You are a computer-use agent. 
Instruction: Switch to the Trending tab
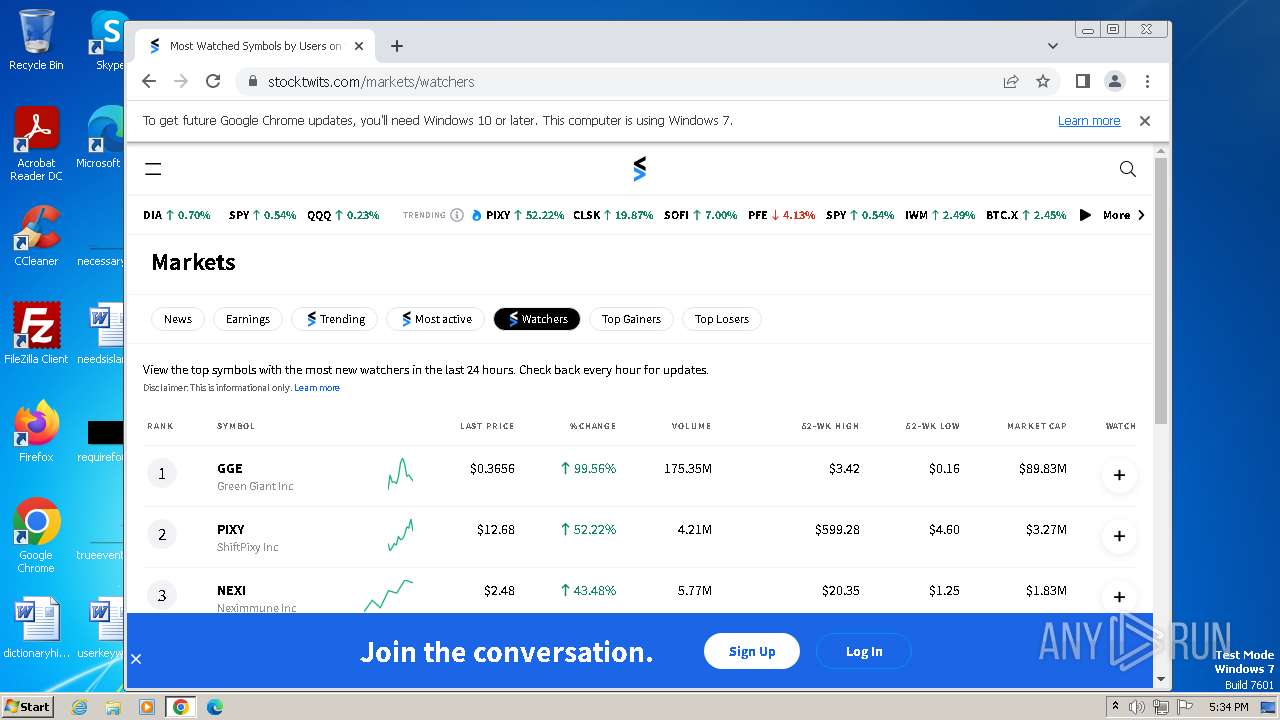(x=335, y=319)
